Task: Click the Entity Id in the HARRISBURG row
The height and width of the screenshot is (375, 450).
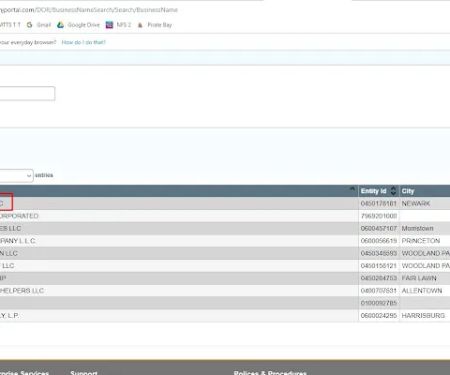Action: pos(379,315)
